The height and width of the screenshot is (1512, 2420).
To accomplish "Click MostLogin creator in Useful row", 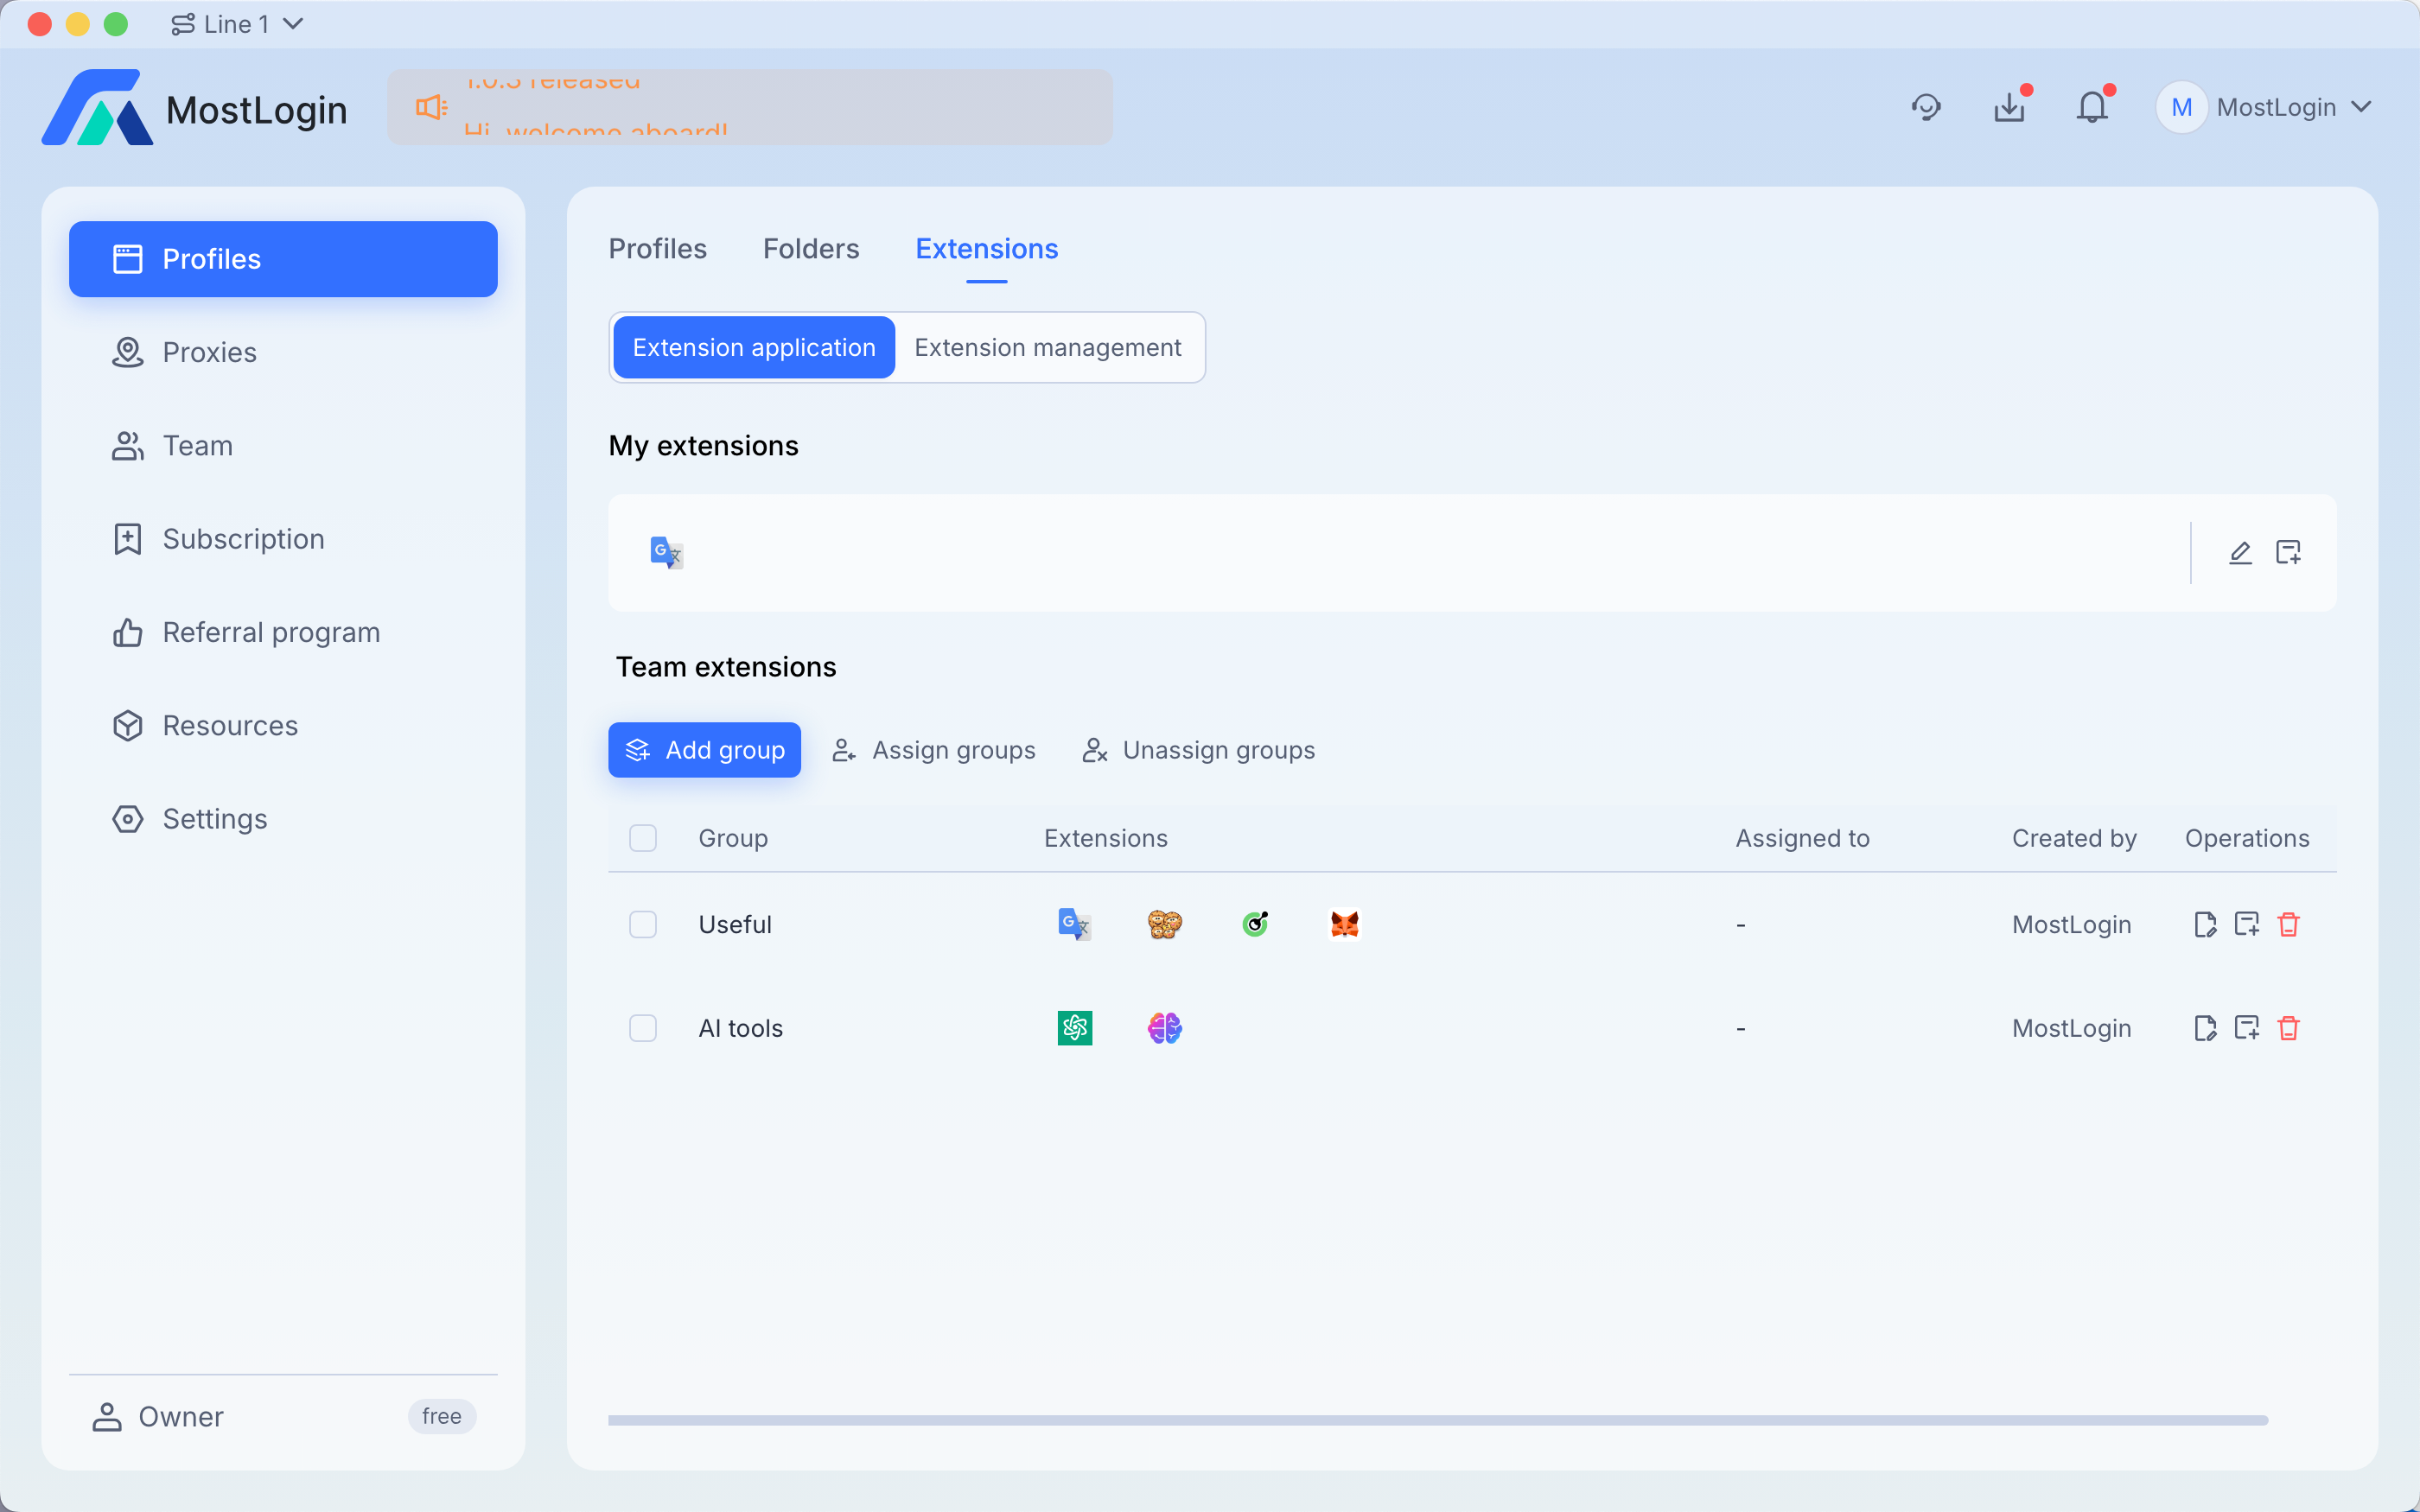I will tap(2072, 924).
